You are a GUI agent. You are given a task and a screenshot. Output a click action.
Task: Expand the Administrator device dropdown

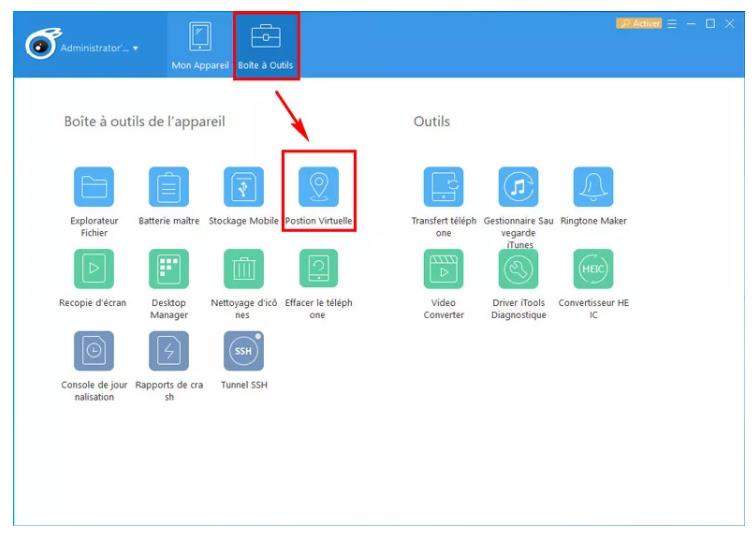click(98, 48)
